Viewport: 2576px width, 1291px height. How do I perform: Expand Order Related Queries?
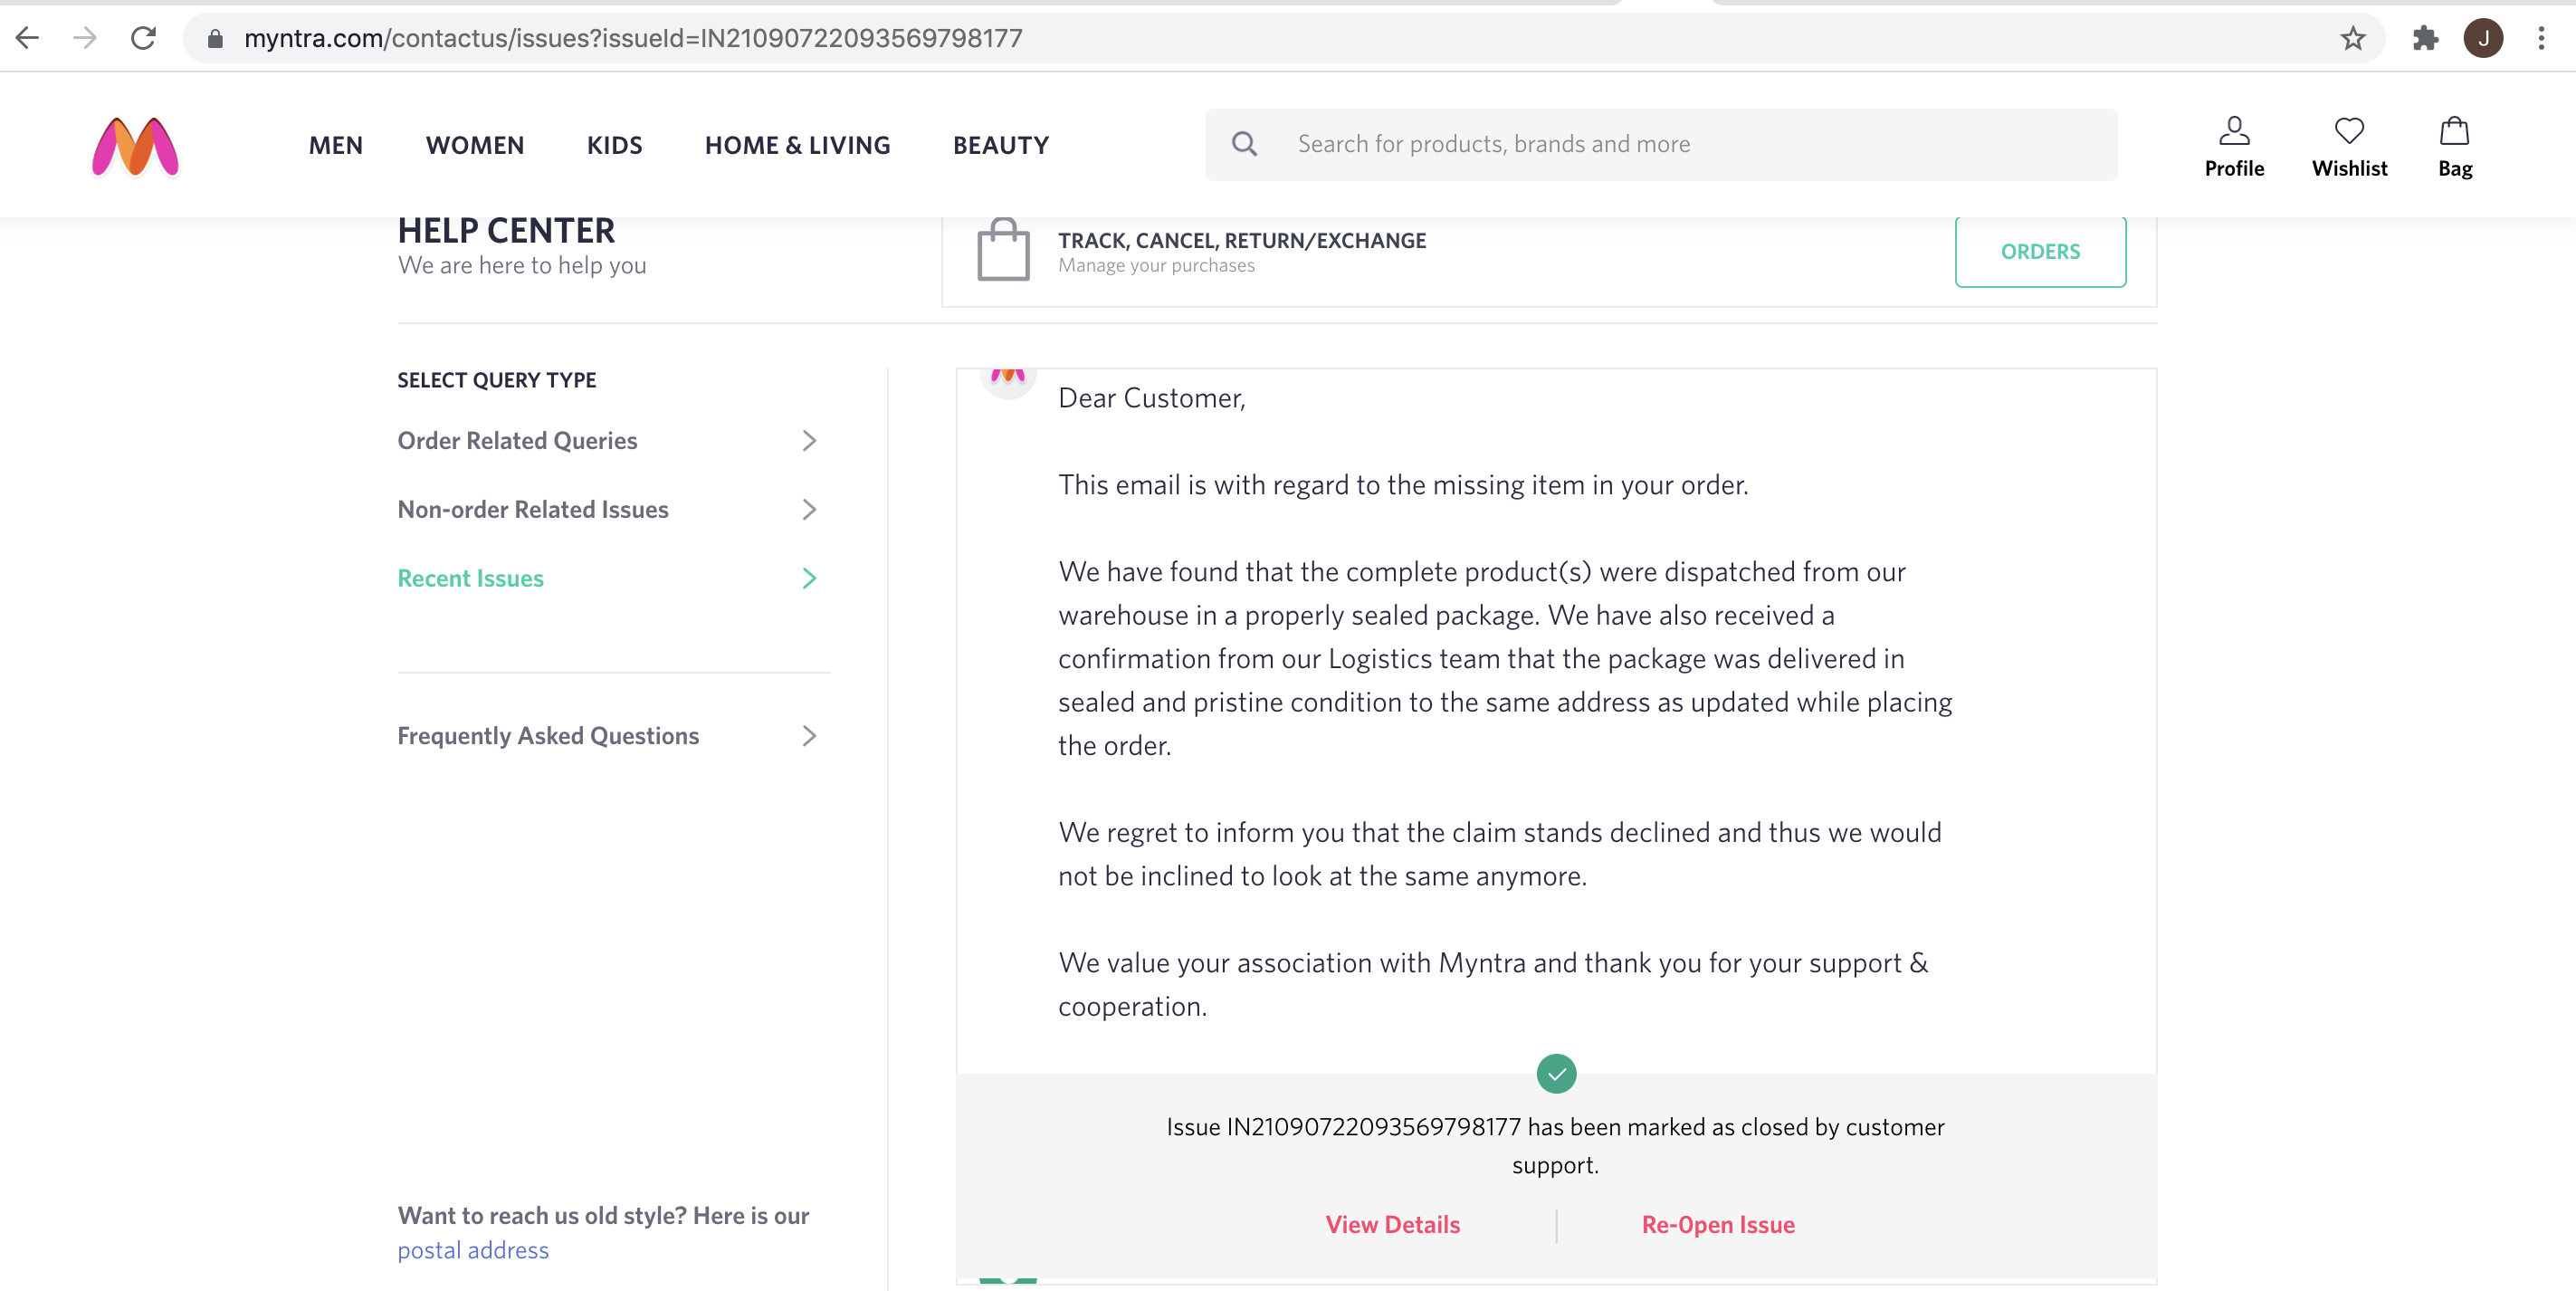pyautogui.click(x=606, y=441)
